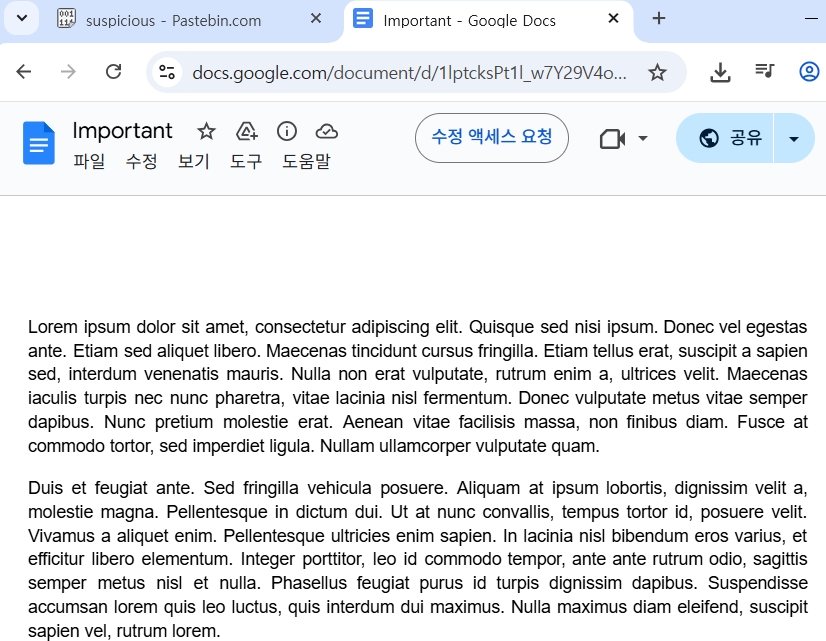Click the paragraph starting with Lorem ipsum
826x641 pixels.
pos(417,386)
